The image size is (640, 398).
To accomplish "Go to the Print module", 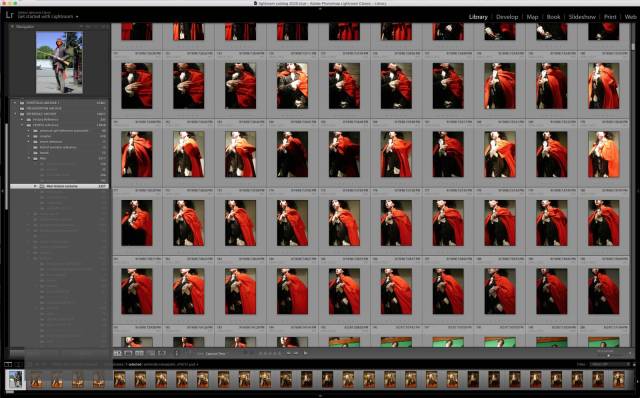I will [610, 17].
